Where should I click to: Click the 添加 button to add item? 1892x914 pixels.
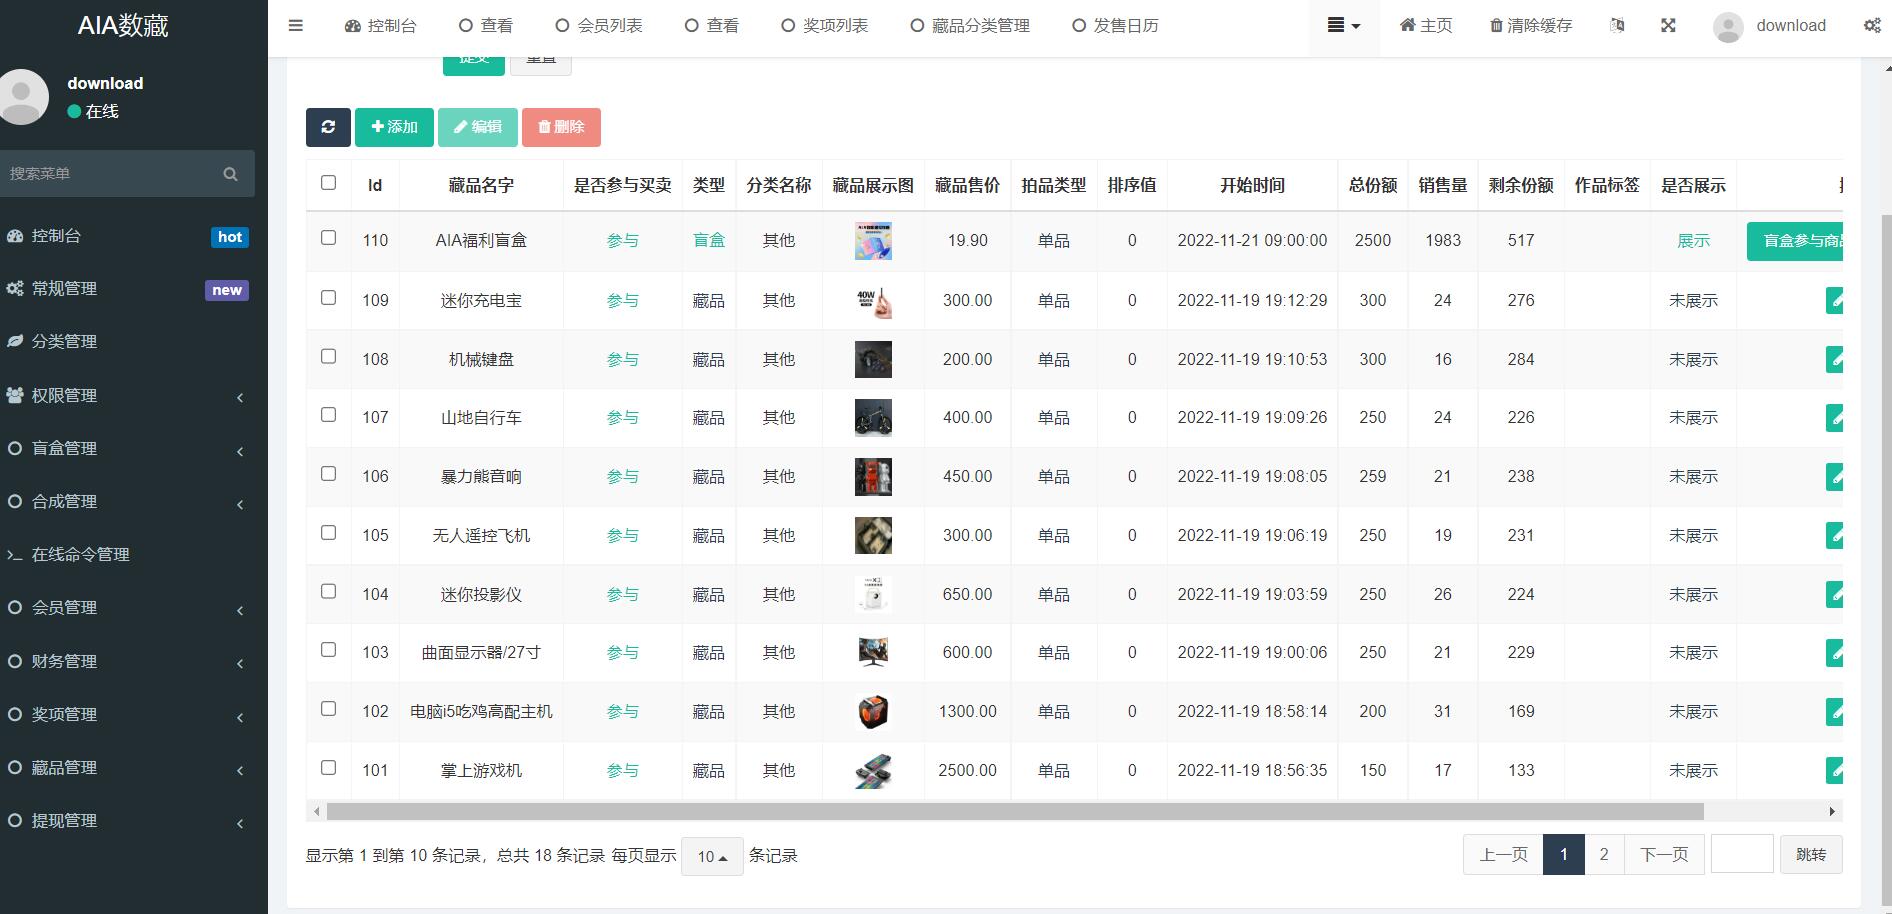tap(393, 127)
